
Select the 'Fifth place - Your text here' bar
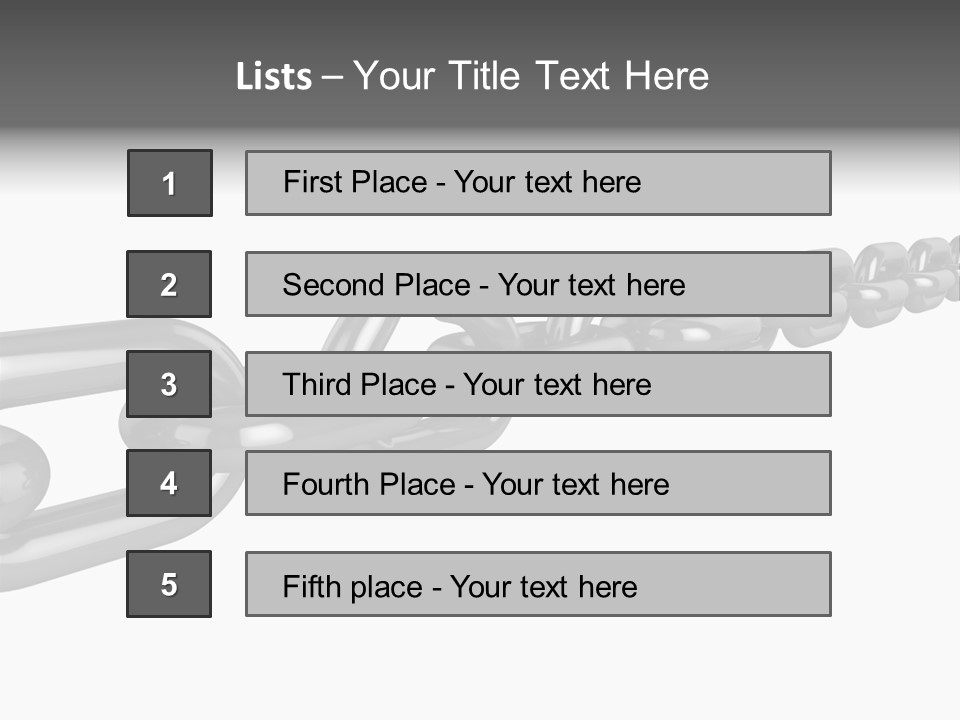[x=538, y=584]
